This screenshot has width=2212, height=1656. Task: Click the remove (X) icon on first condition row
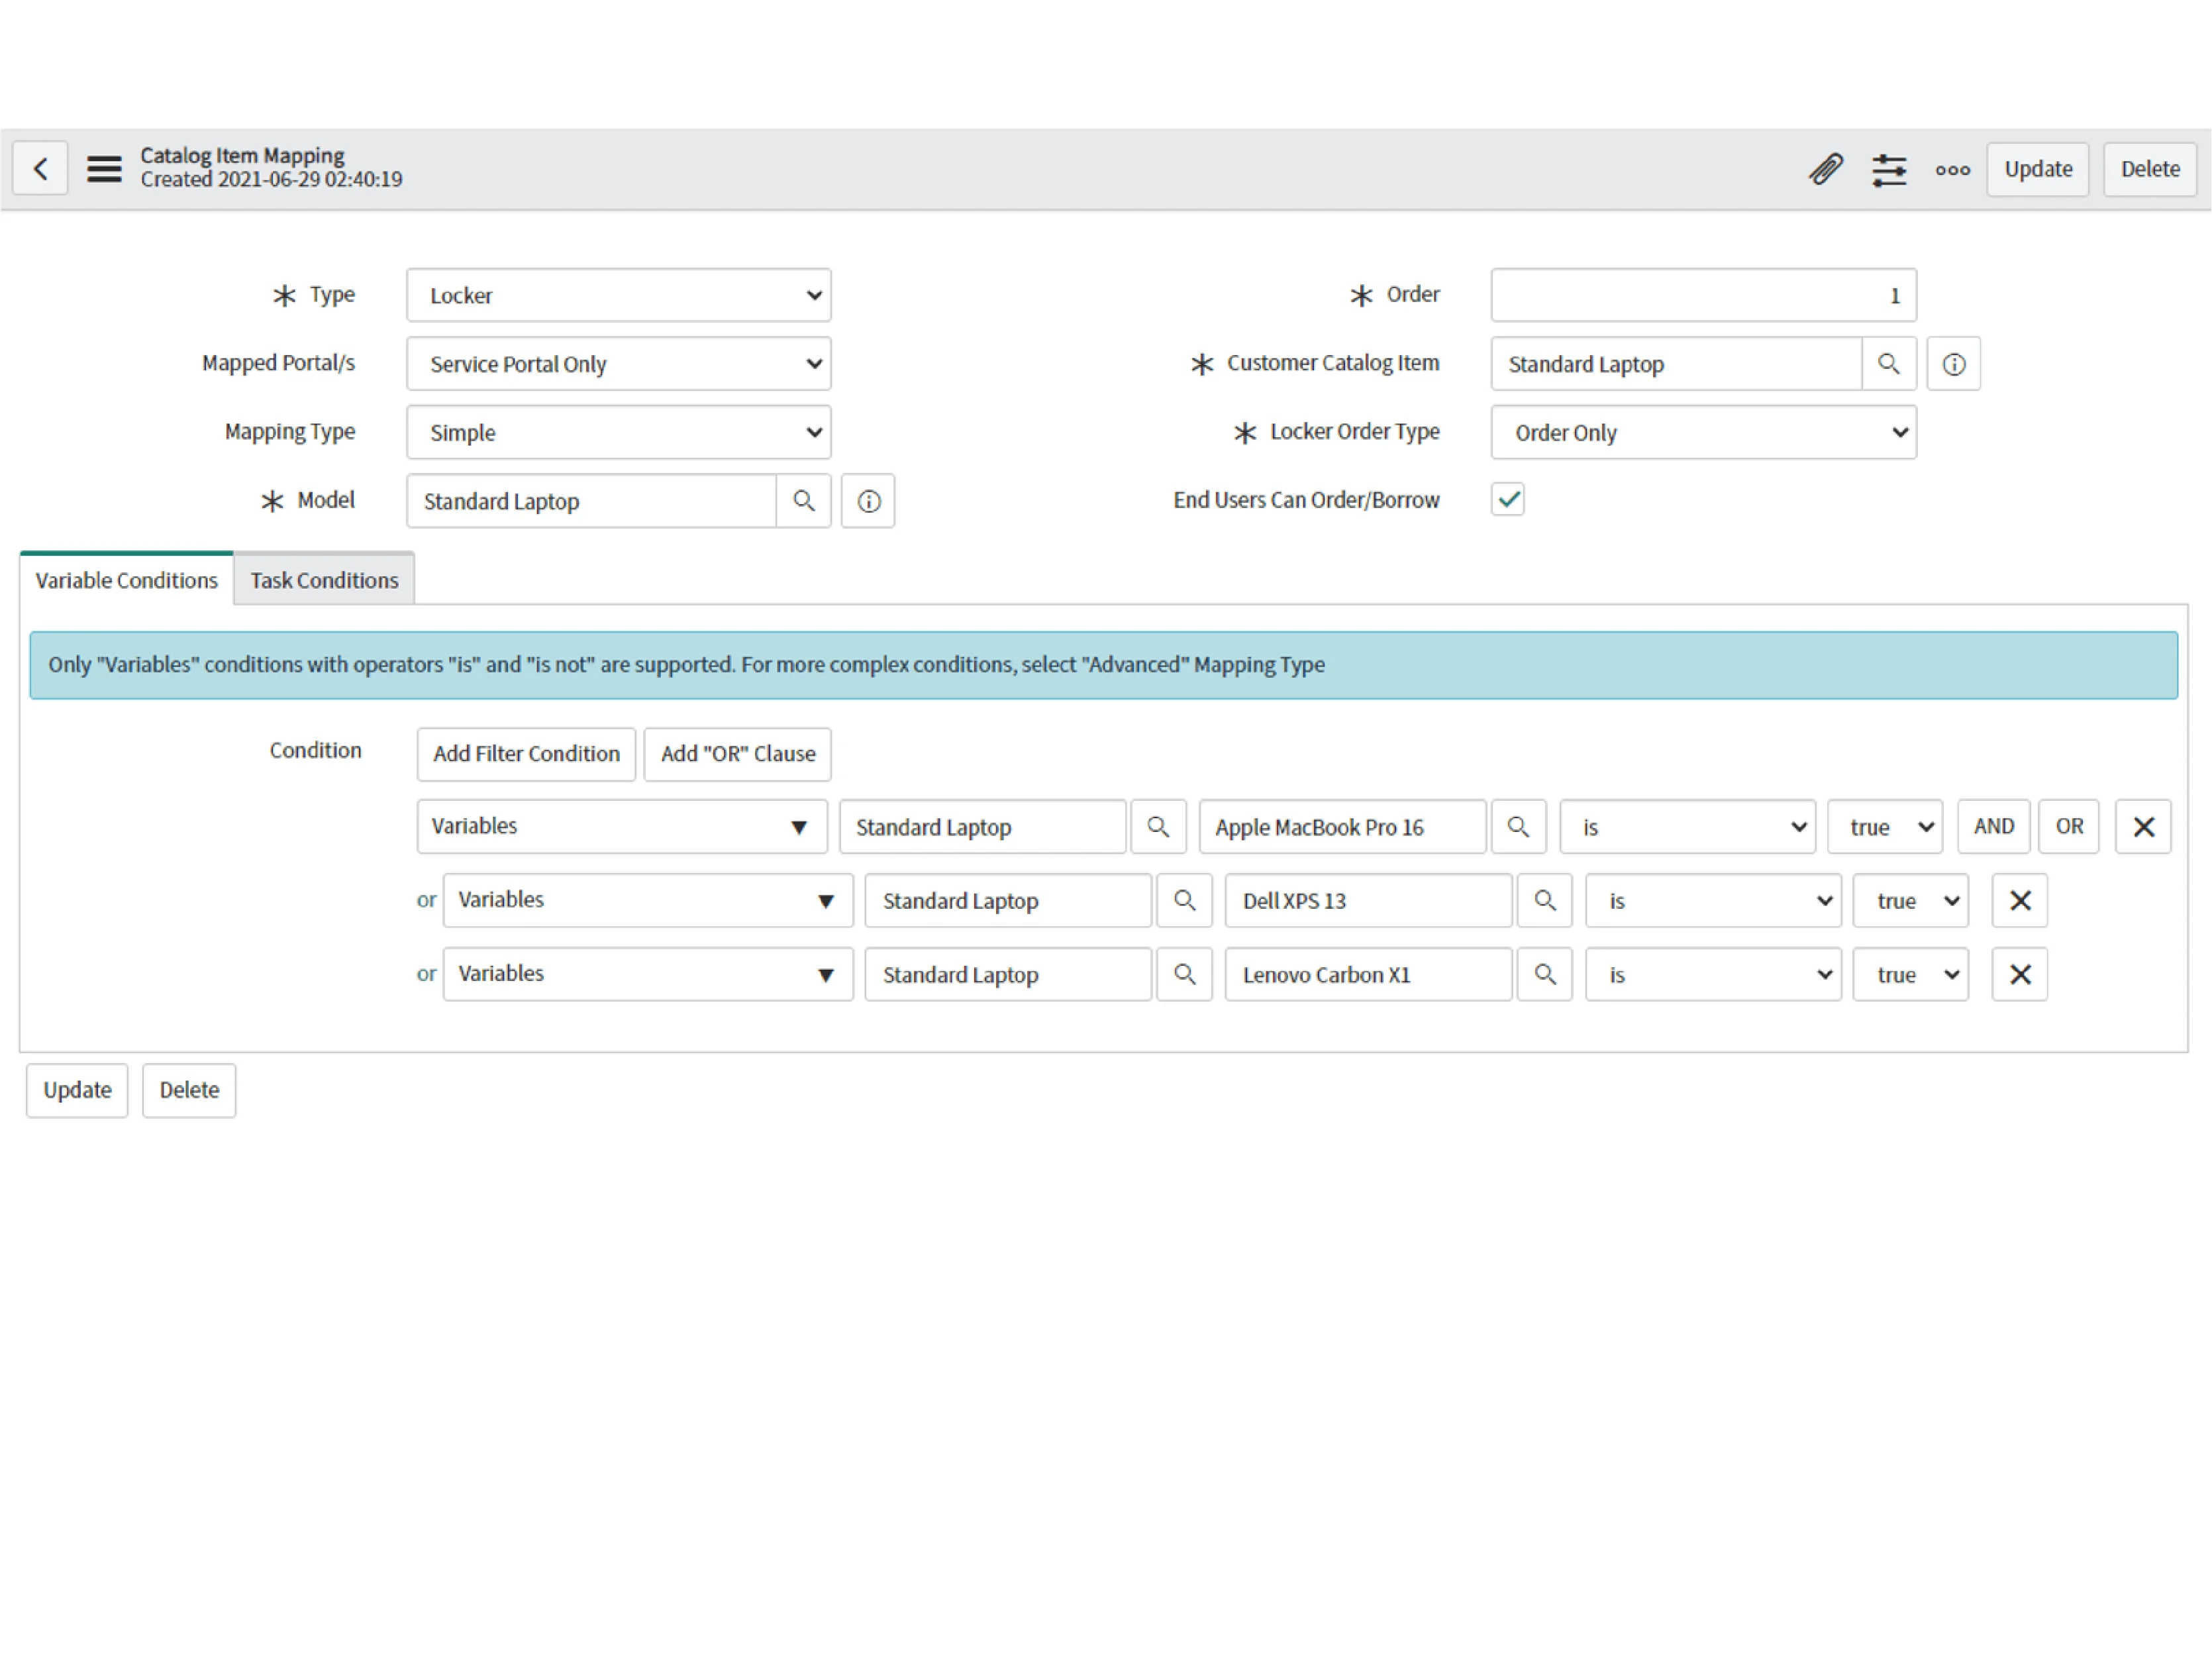pos(2142,825)
